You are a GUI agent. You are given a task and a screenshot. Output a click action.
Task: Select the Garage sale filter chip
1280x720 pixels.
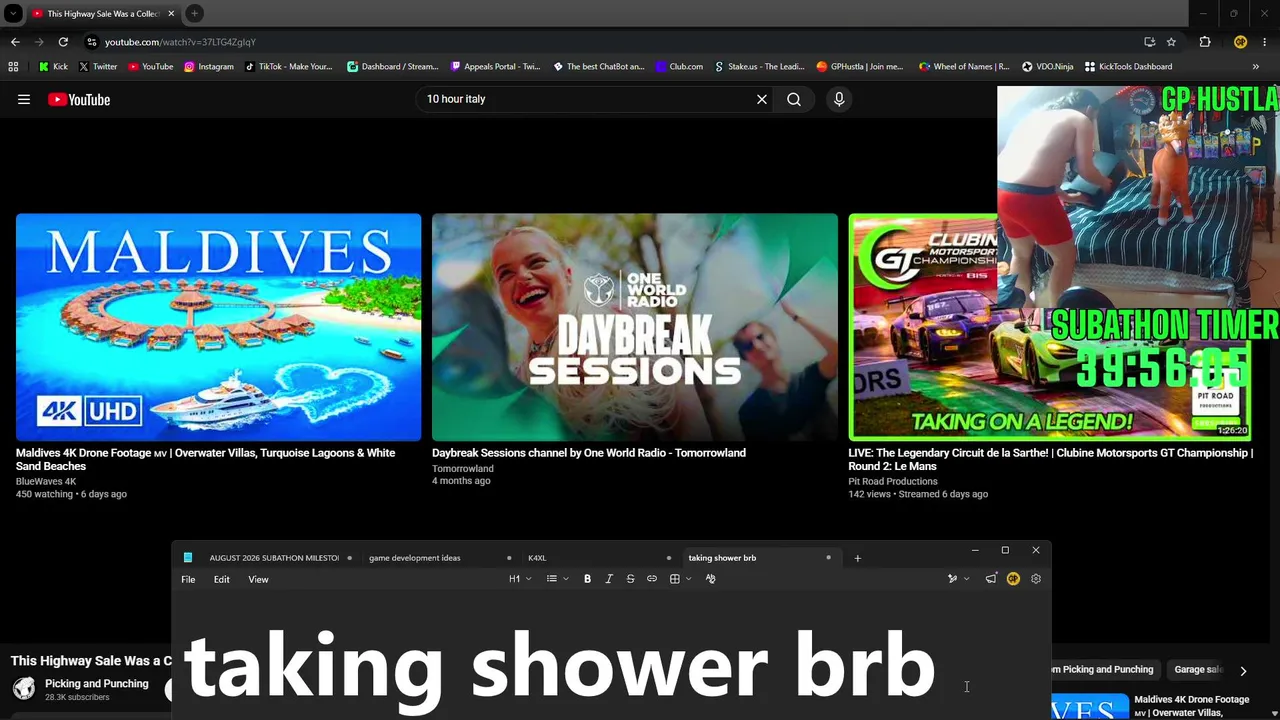tap(1198, 670)
